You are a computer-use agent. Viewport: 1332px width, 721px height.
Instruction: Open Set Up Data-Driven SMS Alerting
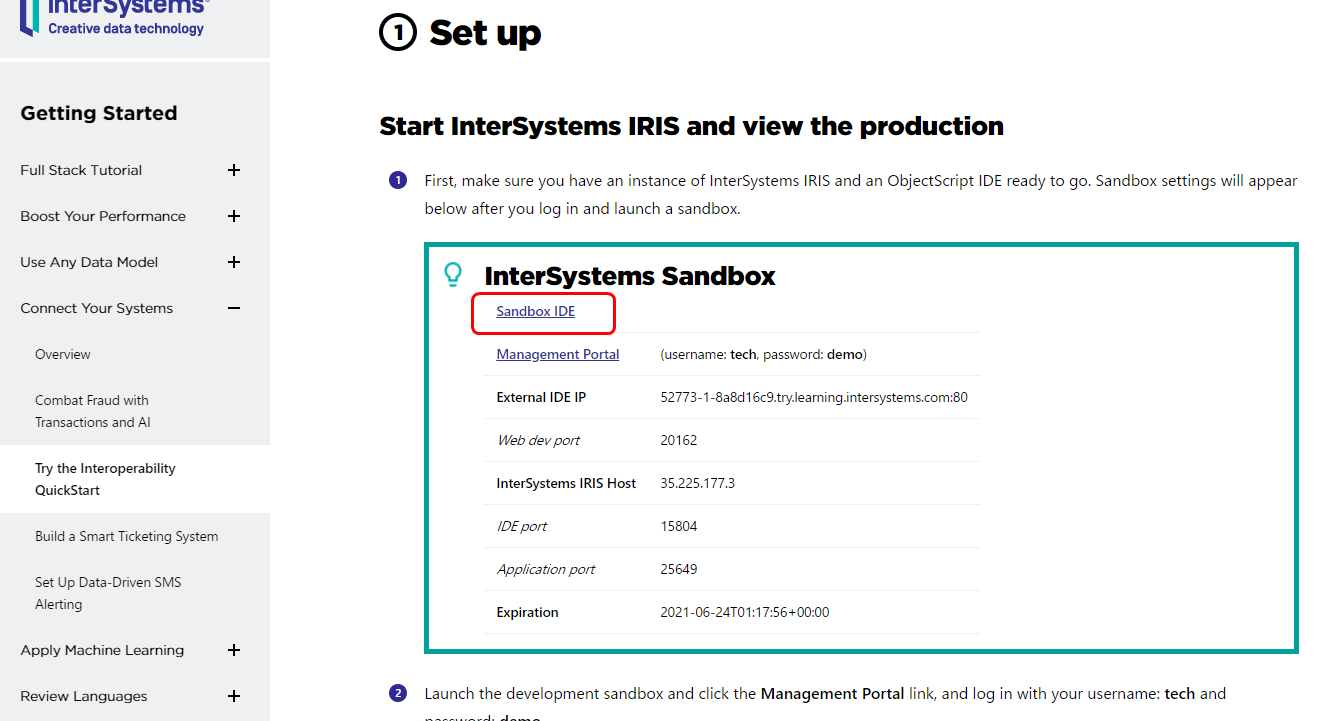point(108,593)
